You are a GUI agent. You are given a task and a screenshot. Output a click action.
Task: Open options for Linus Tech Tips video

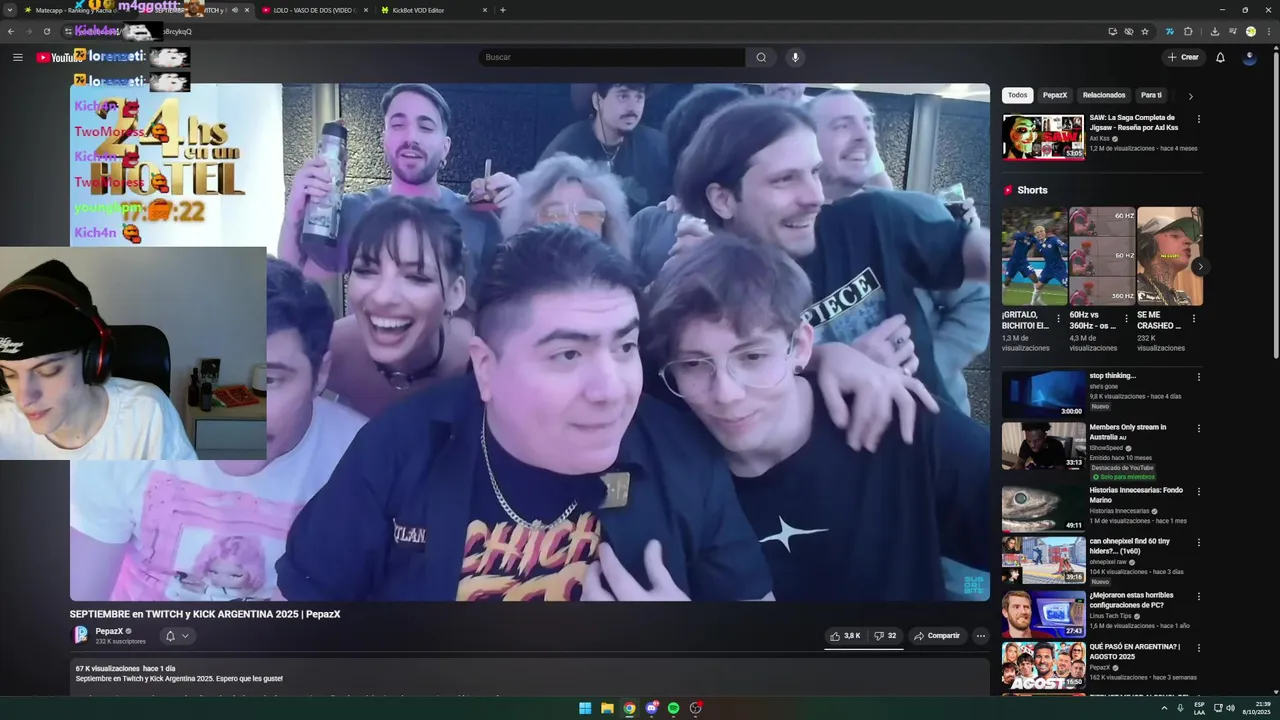pos(1199,597)
